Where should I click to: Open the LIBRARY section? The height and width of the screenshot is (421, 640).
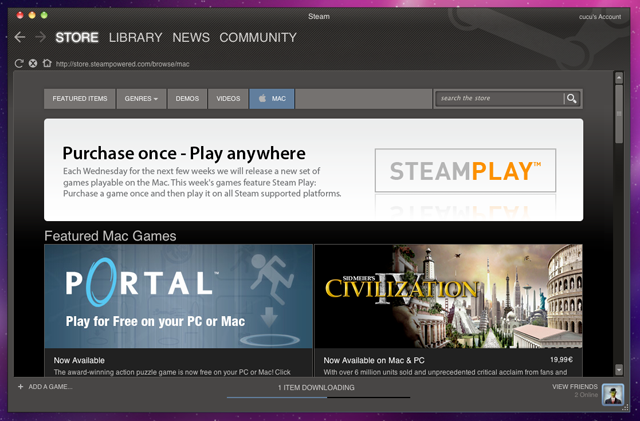pyautogui.click(x=136, y=38)
